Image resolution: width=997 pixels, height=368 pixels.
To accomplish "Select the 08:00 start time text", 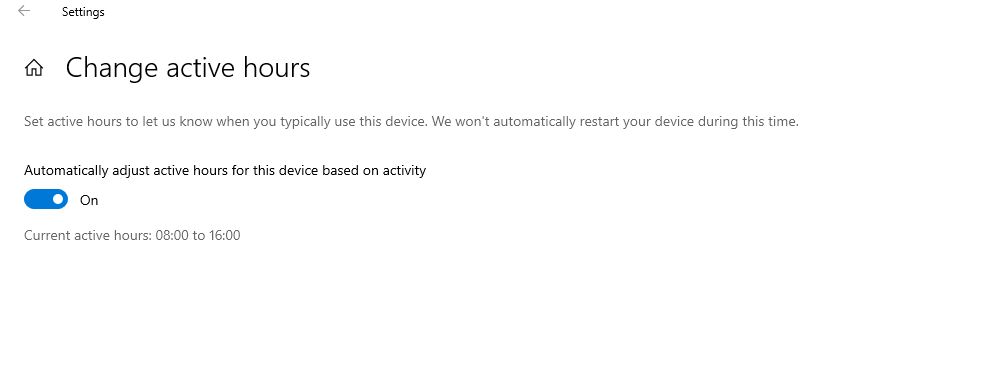I will pyautogui.click(x=172, y=236).
